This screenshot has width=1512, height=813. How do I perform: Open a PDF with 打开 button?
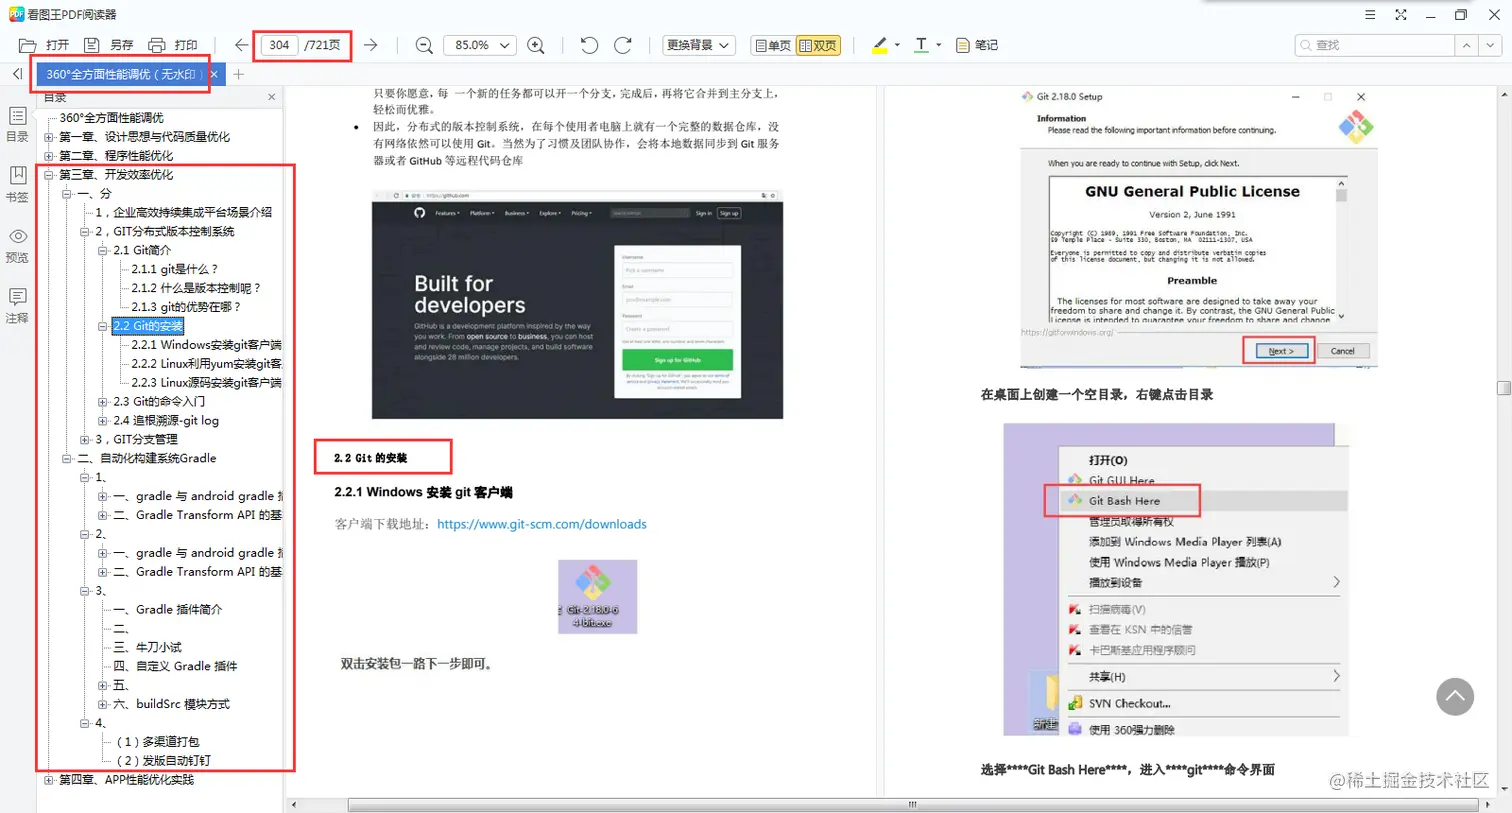pos(44,45)
